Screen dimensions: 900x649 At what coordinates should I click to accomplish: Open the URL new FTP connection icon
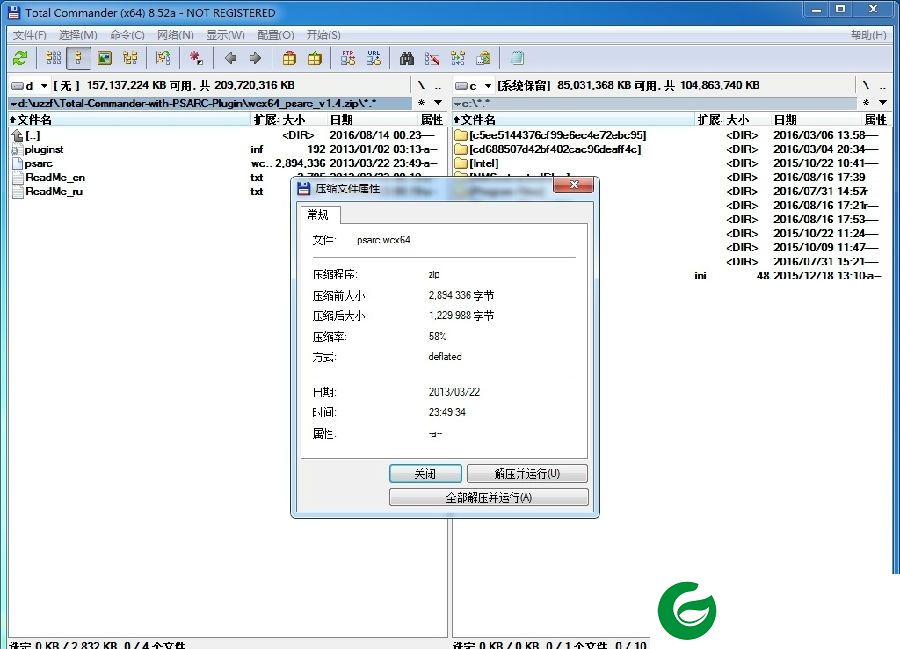(x=374, y=58)
